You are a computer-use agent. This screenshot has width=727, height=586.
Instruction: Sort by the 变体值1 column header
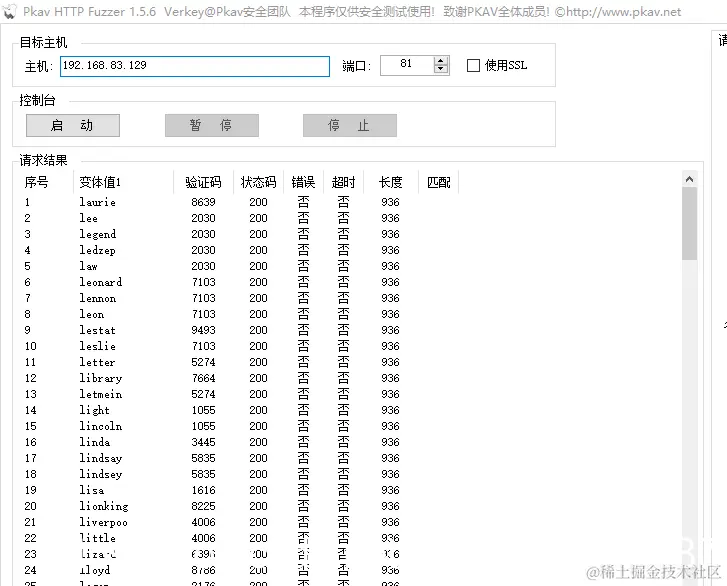pos(123,182)
